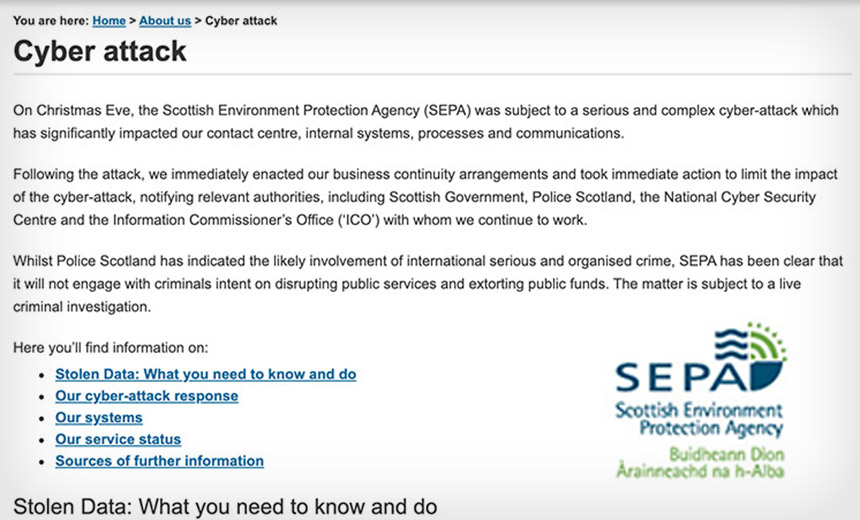This screenshot has height=520, width=860.
Task: Click the 'Cyber attack' breadcrumb text
Action: (241, 20)
